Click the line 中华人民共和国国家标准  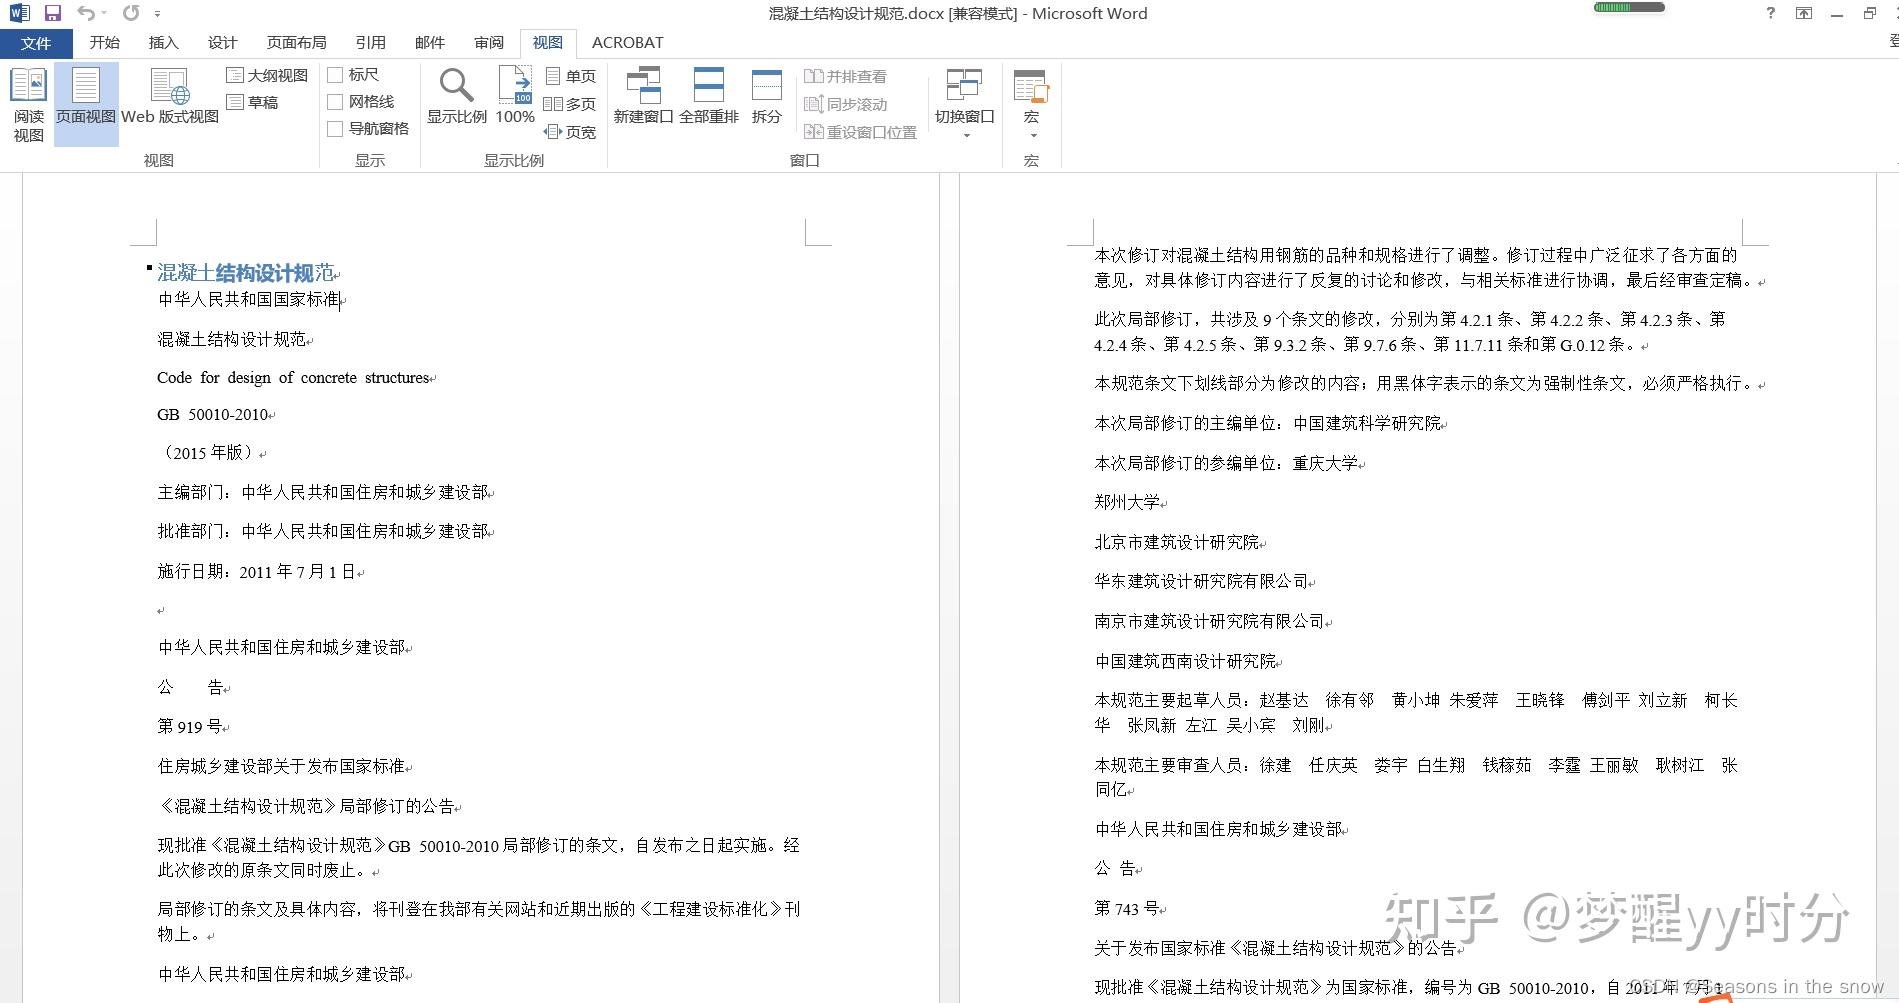(249, 300)
